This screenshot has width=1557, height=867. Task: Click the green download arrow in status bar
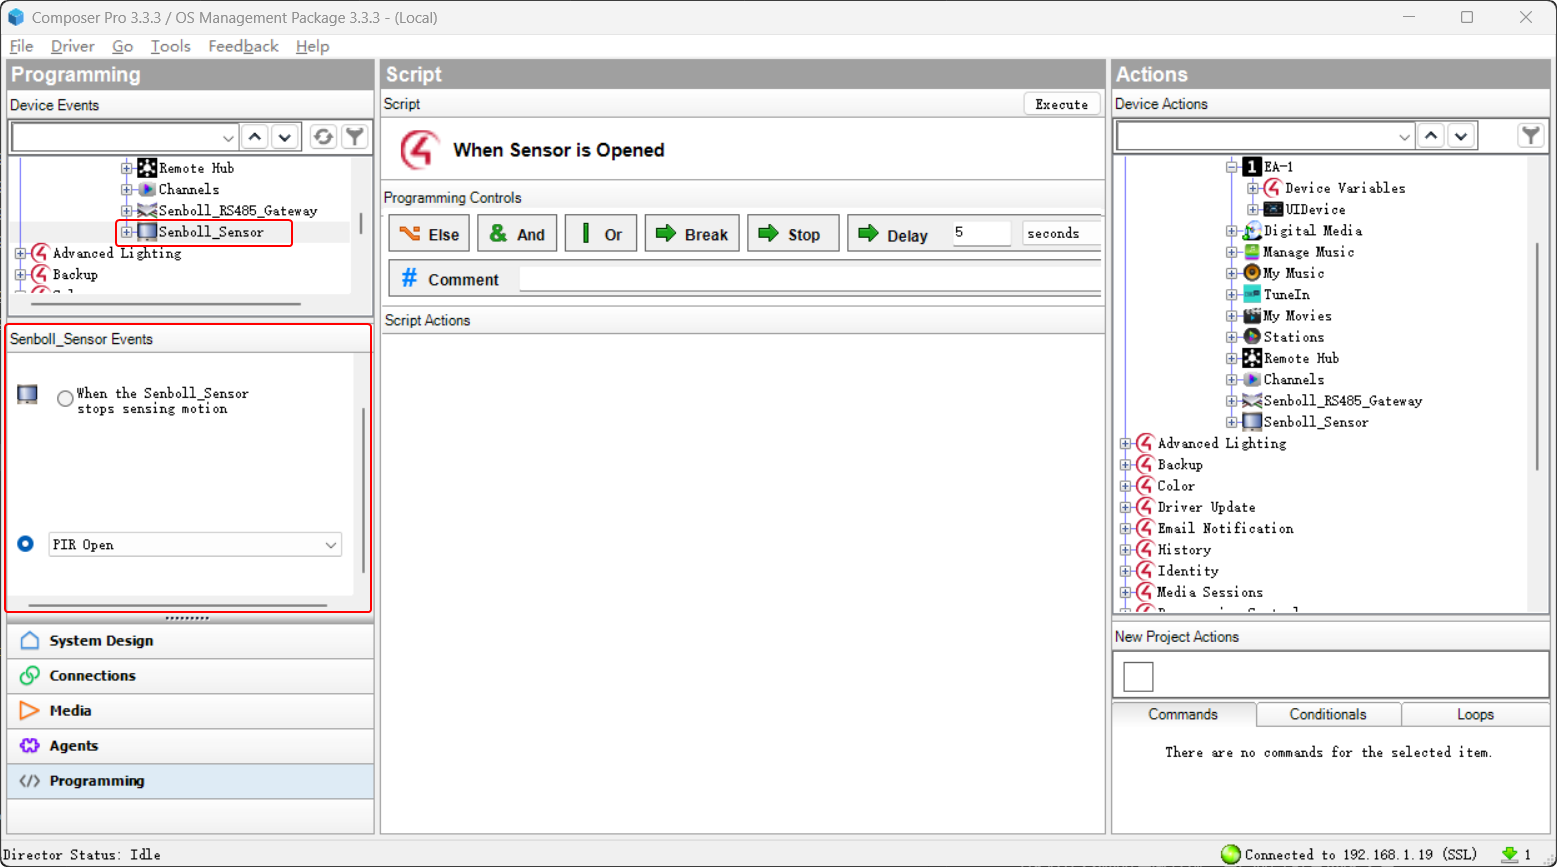(1509, 854)
